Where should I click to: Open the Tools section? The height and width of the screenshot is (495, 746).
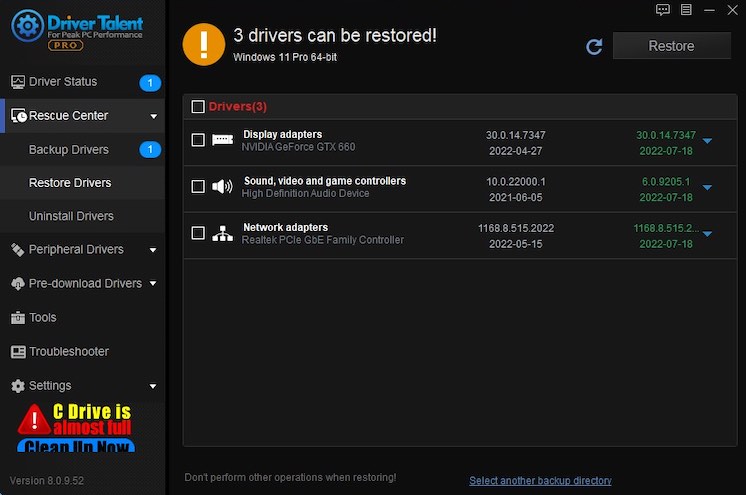83,317
